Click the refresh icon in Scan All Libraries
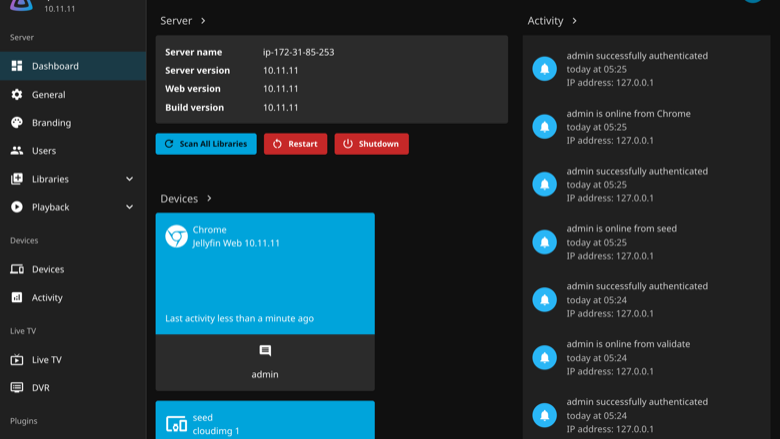 pos(169,144)
